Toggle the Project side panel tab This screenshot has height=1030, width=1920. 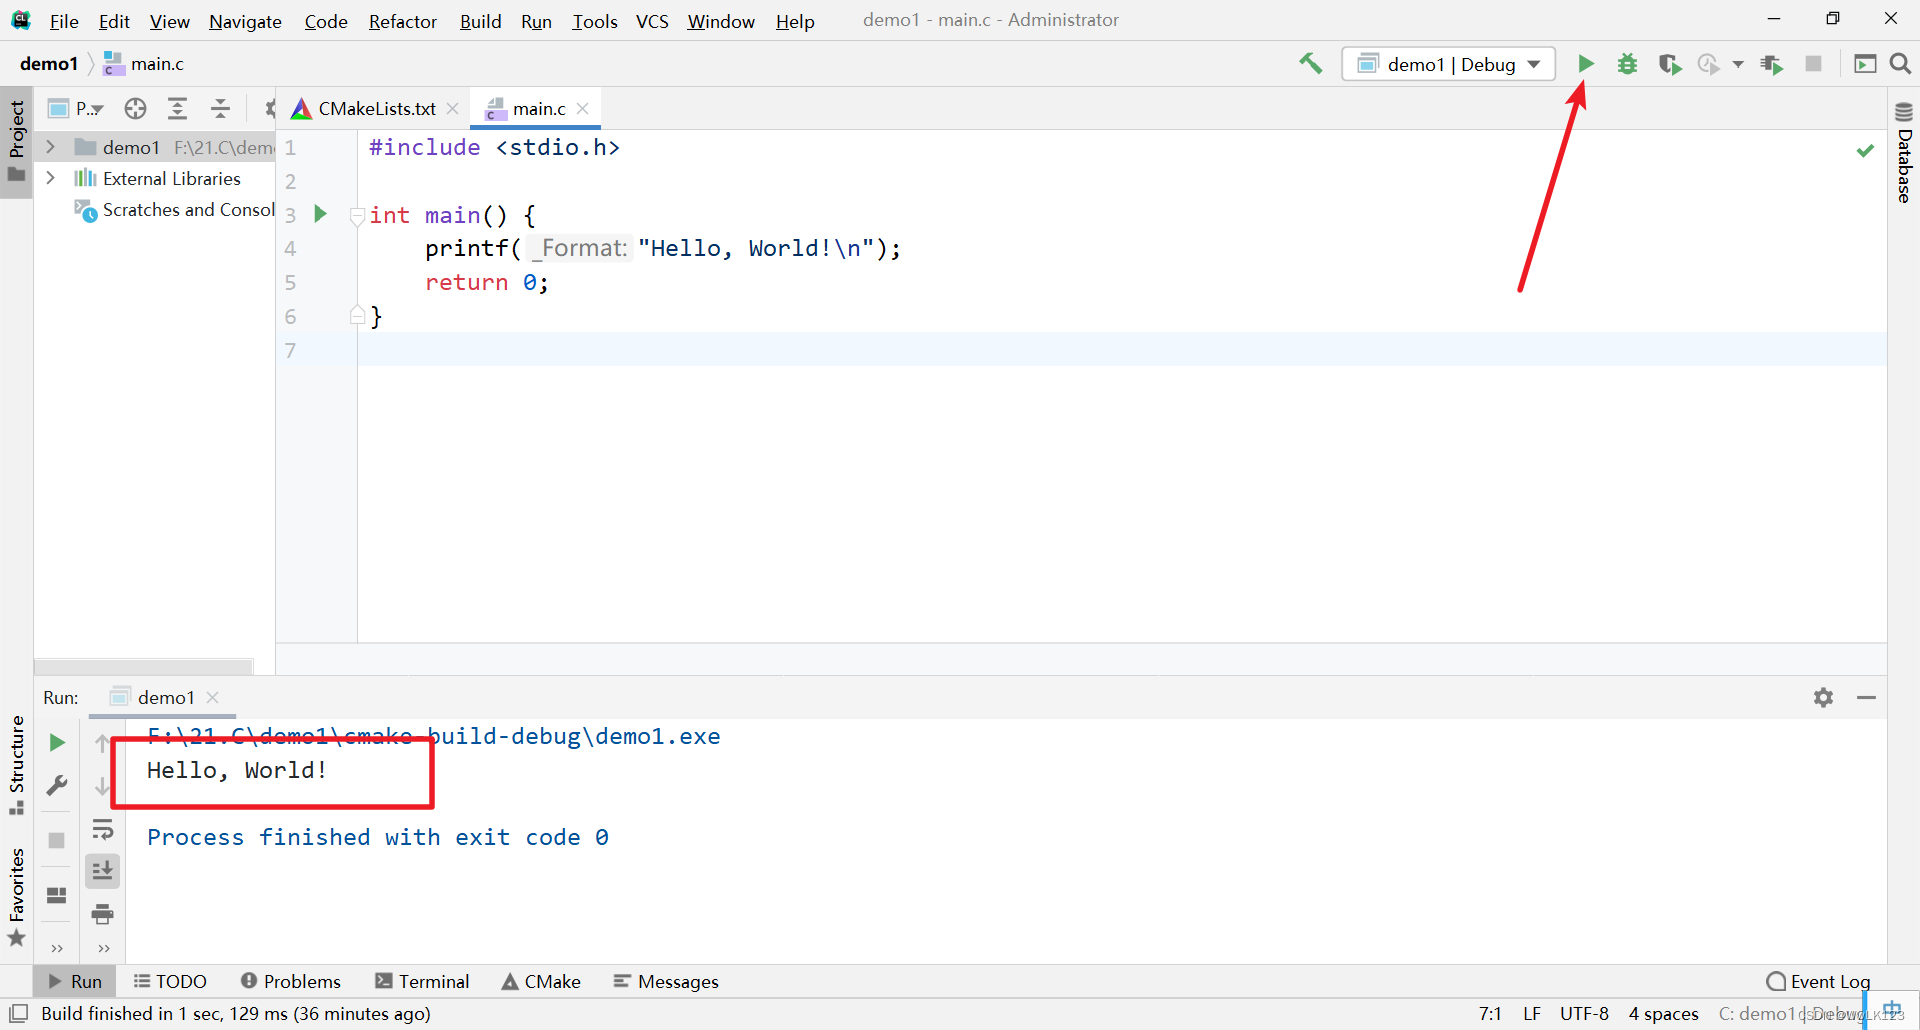[x=16, y=141]
